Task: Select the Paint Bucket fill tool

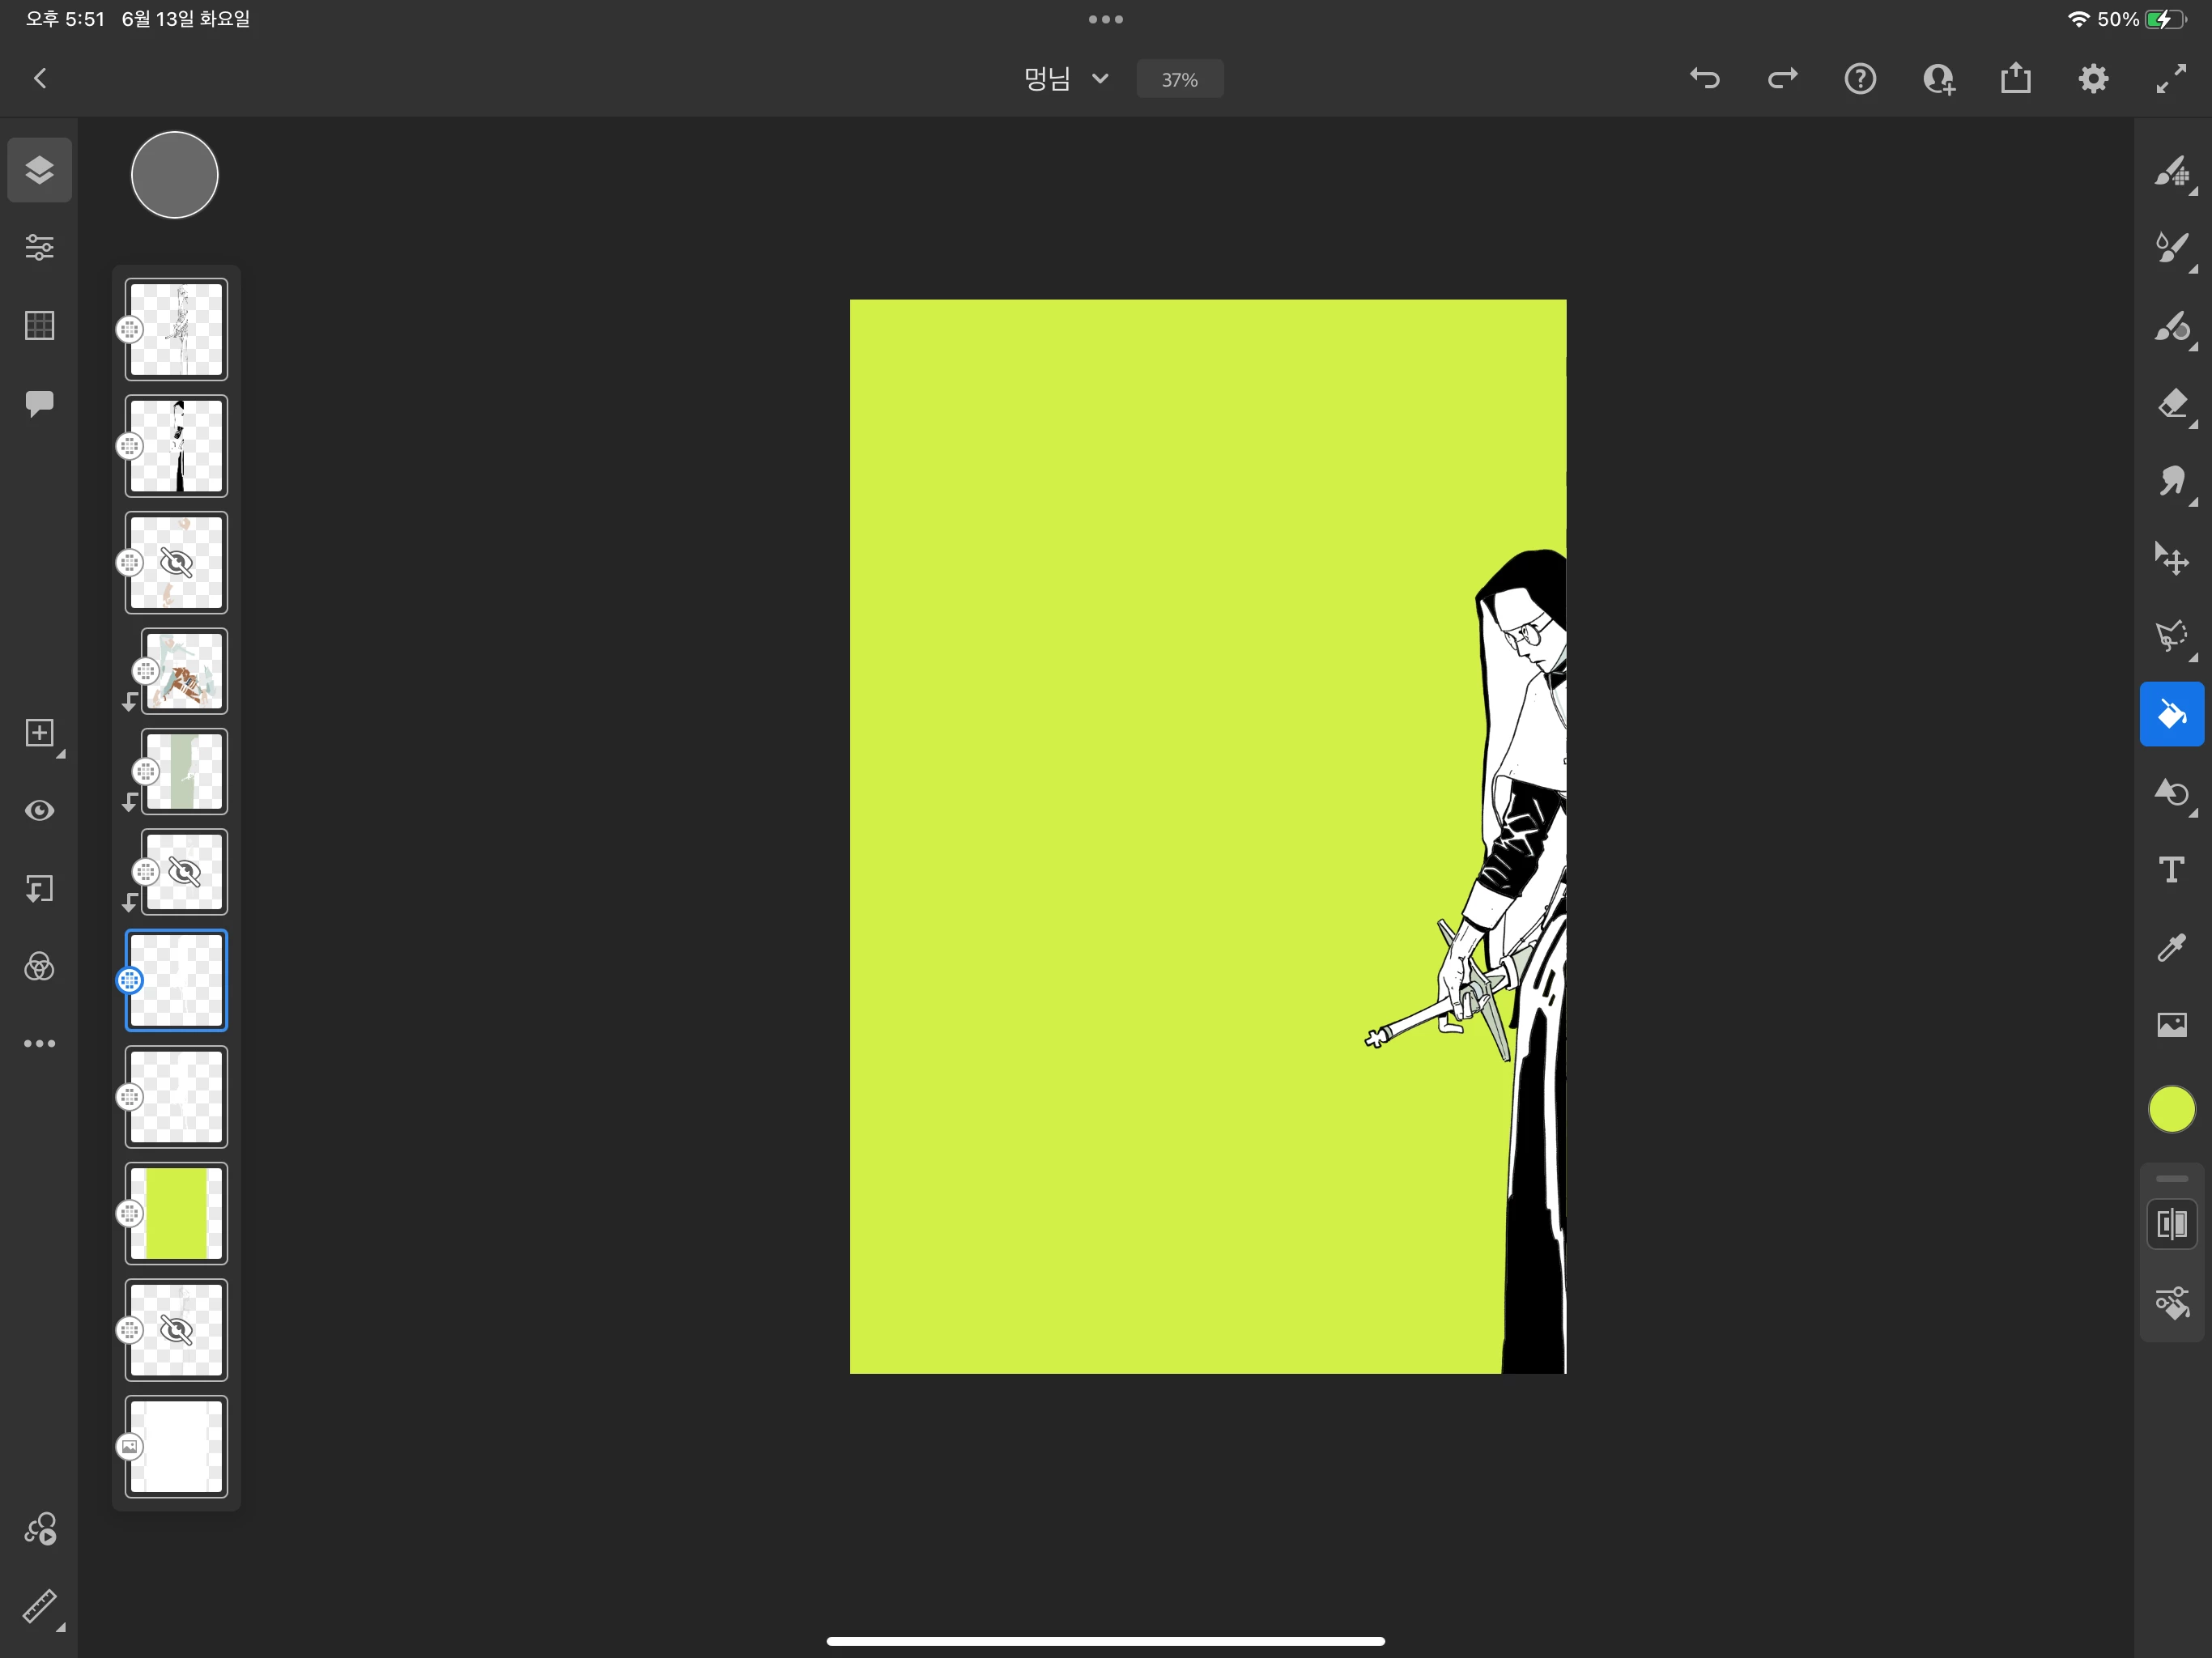Action: (x=2171, y=714)
